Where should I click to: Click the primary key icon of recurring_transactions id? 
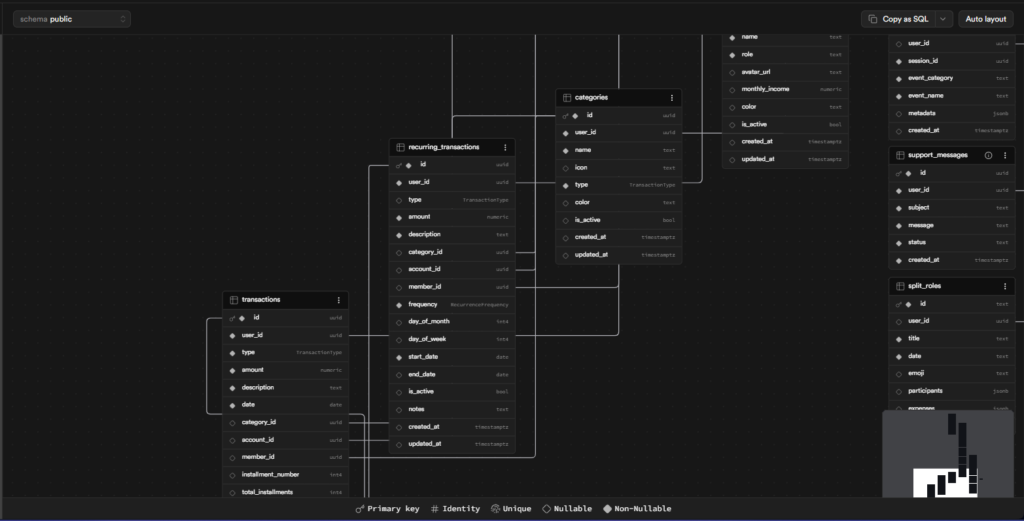398,166
